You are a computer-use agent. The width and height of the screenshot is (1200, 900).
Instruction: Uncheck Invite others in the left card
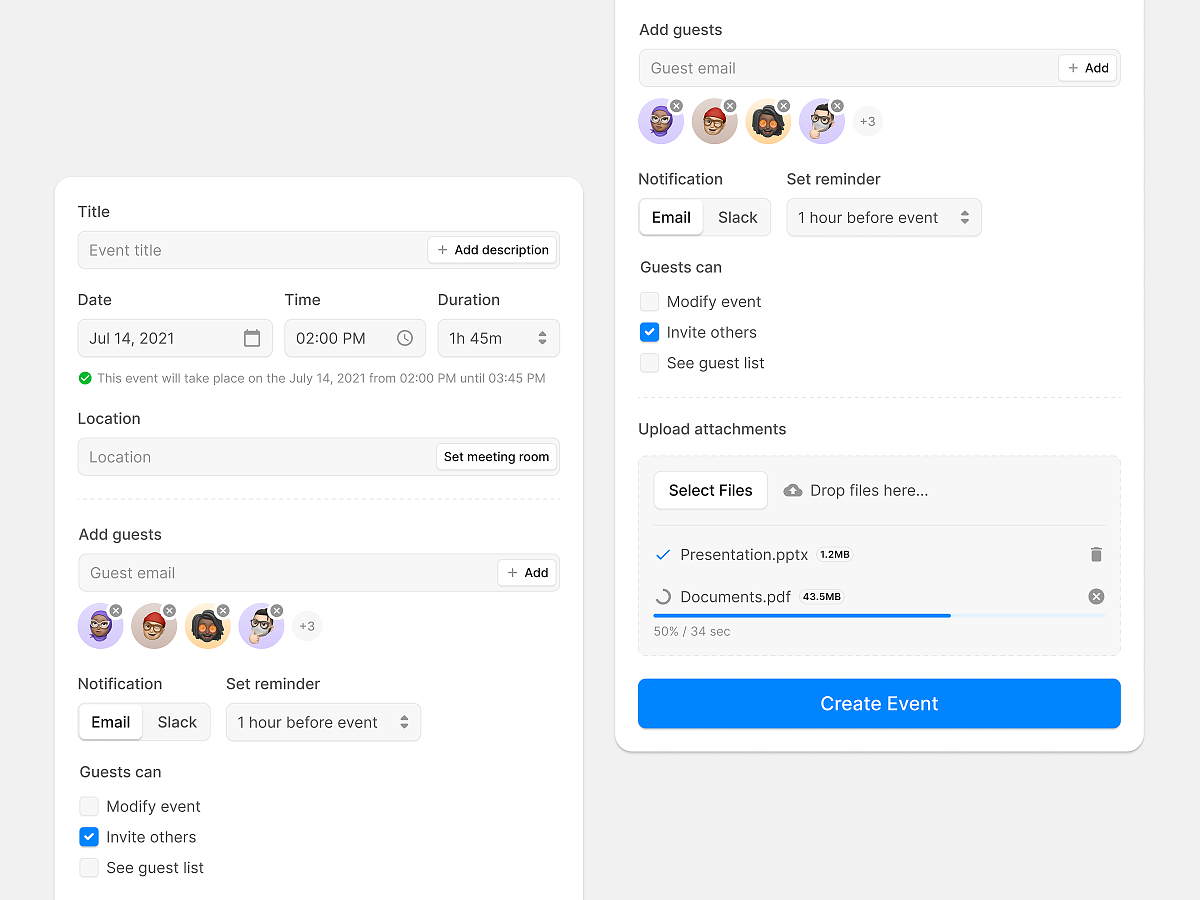click(x=89, y=837)
